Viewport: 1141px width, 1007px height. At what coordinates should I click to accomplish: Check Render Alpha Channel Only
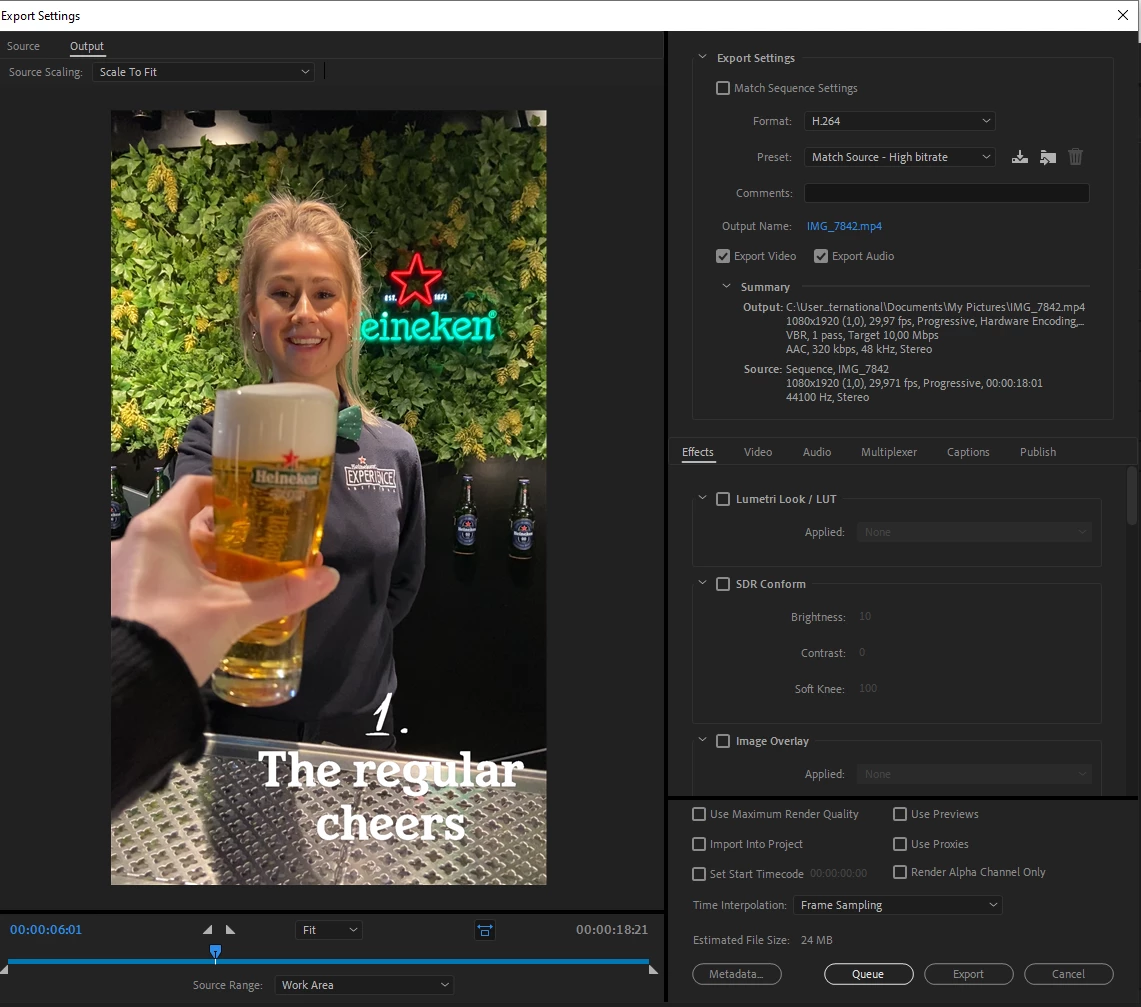point(899,872)
